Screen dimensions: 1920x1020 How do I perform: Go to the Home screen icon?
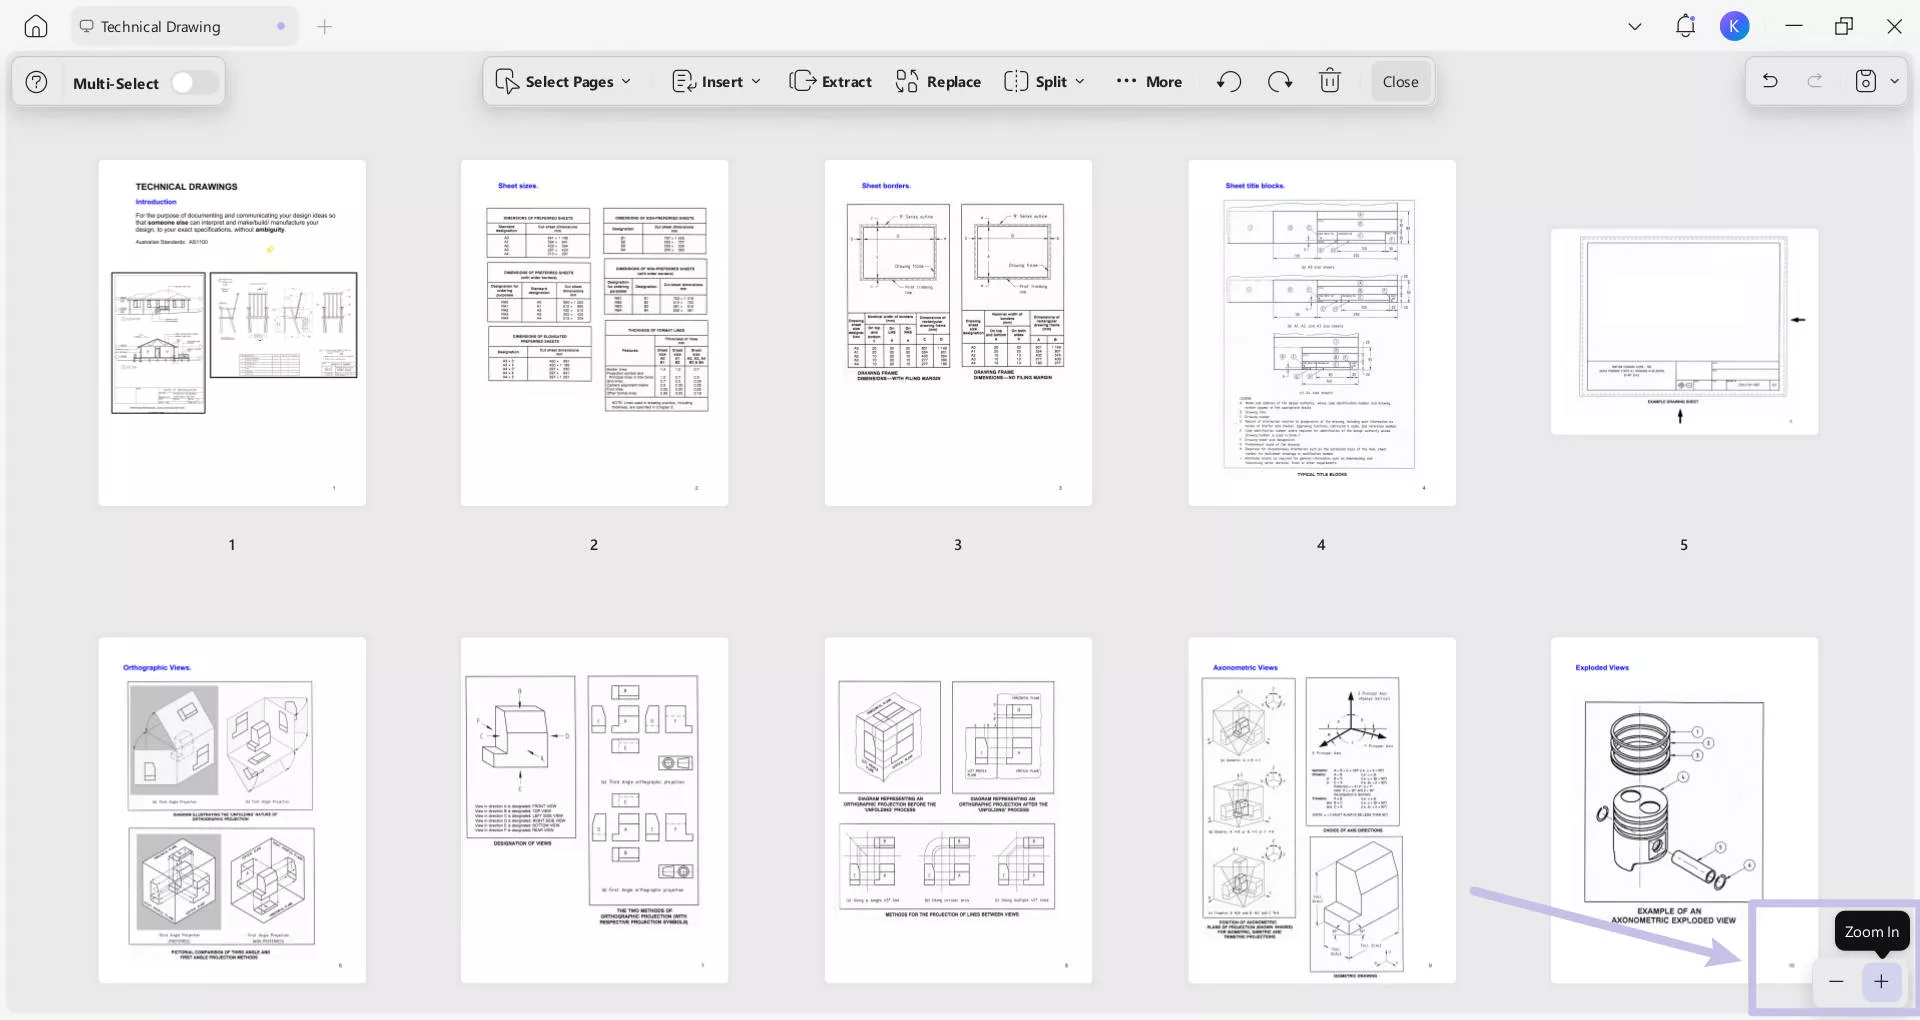point(36,27)
